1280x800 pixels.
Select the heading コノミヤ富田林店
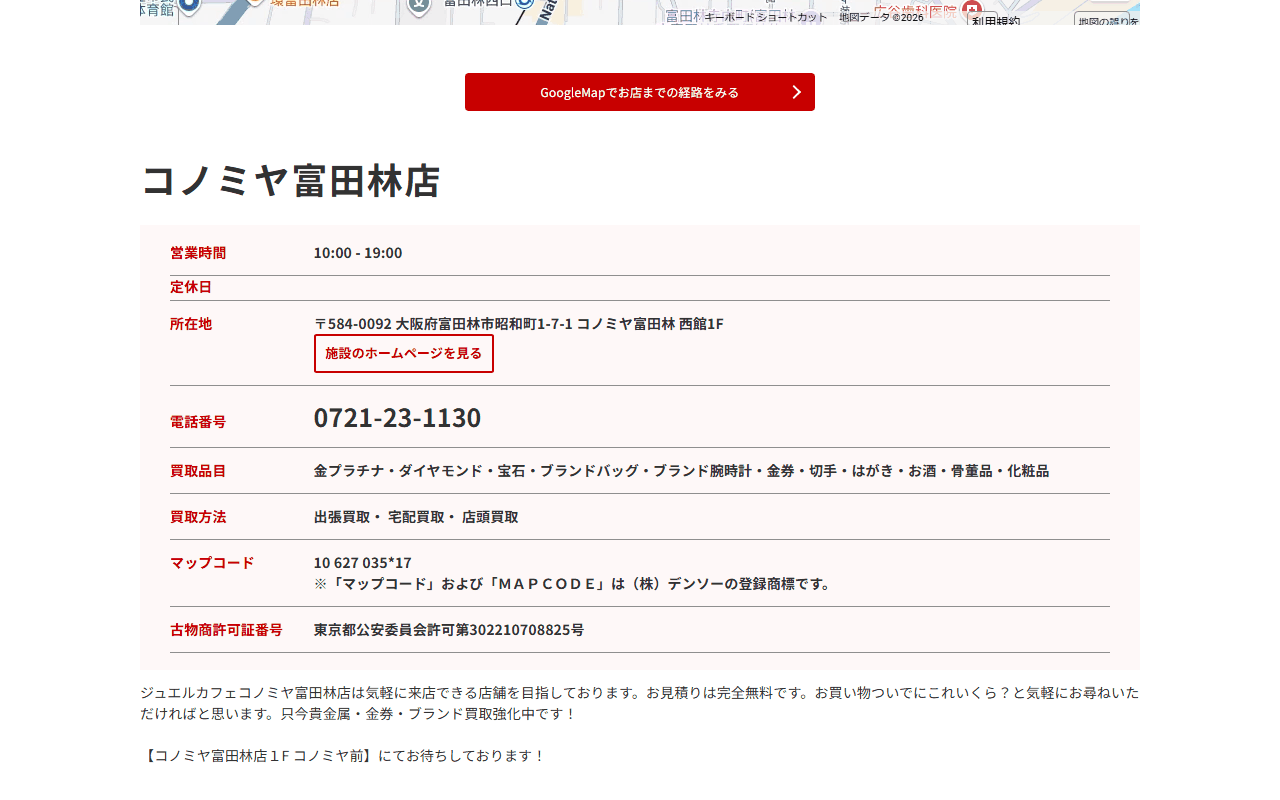pyautogui.click(x=290, y=180)
